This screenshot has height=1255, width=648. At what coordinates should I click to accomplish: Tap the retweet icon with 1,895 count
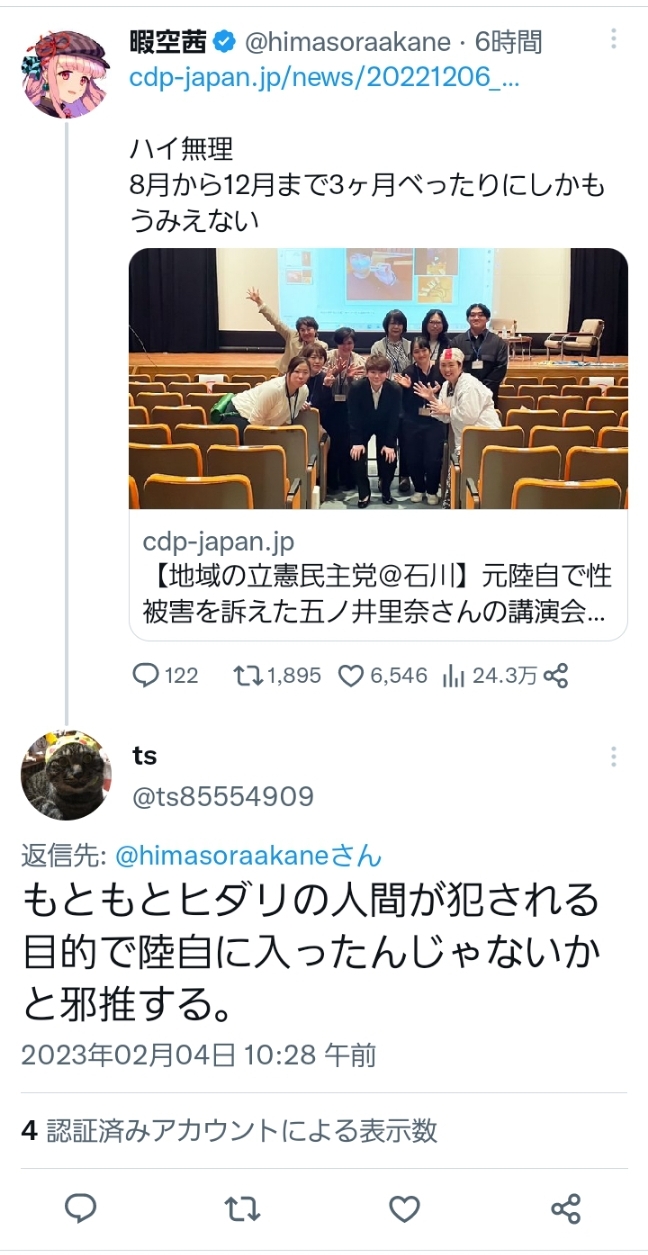pyautogui.click(x=246, y=676)
